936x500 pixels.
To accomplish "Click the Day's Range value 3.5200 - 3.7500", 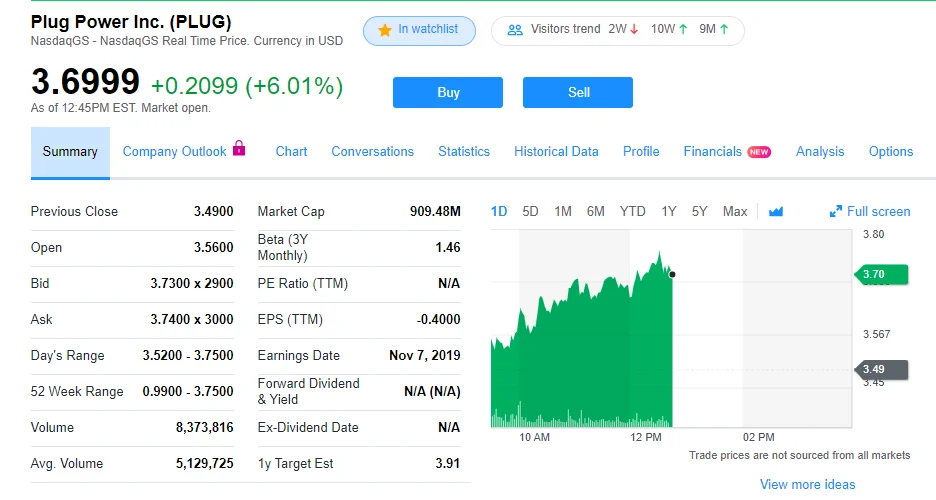I will point(188,355).
